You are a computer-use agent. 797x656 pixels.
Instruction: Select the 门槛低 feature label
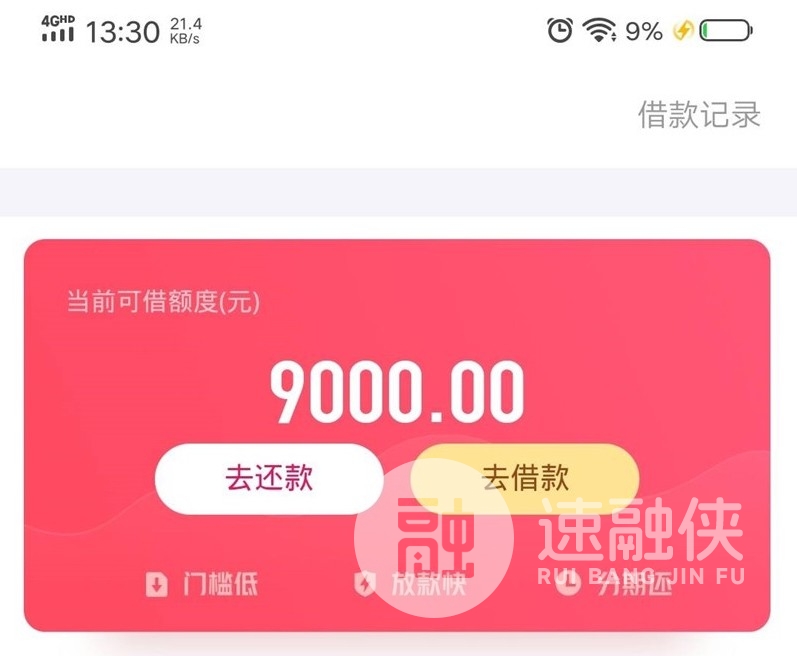[220, 584]
